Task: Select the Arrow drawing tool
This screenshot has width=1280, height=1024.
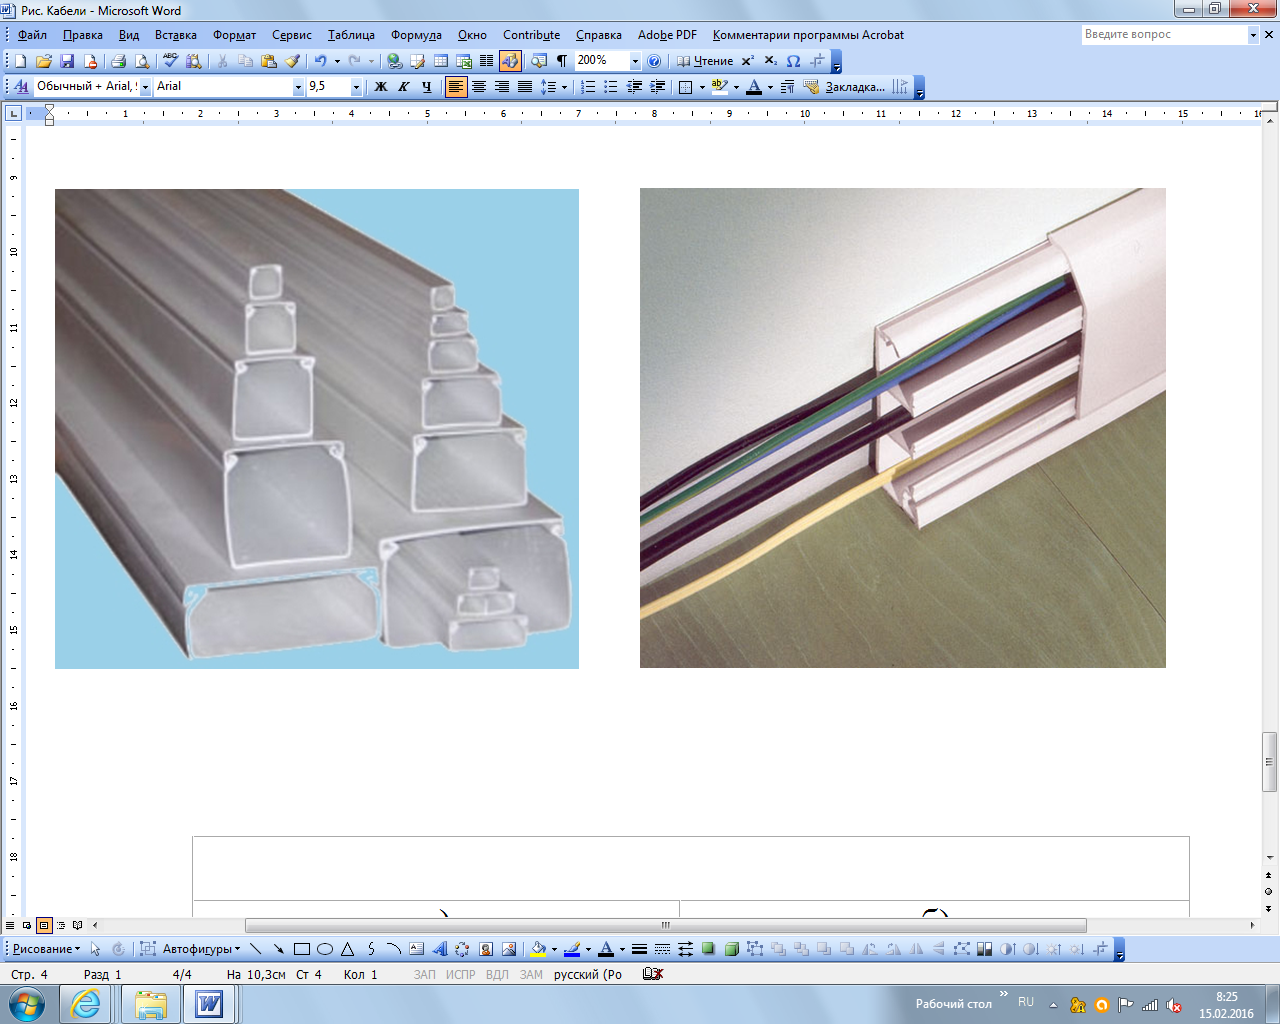Action: tap(279, 949)
